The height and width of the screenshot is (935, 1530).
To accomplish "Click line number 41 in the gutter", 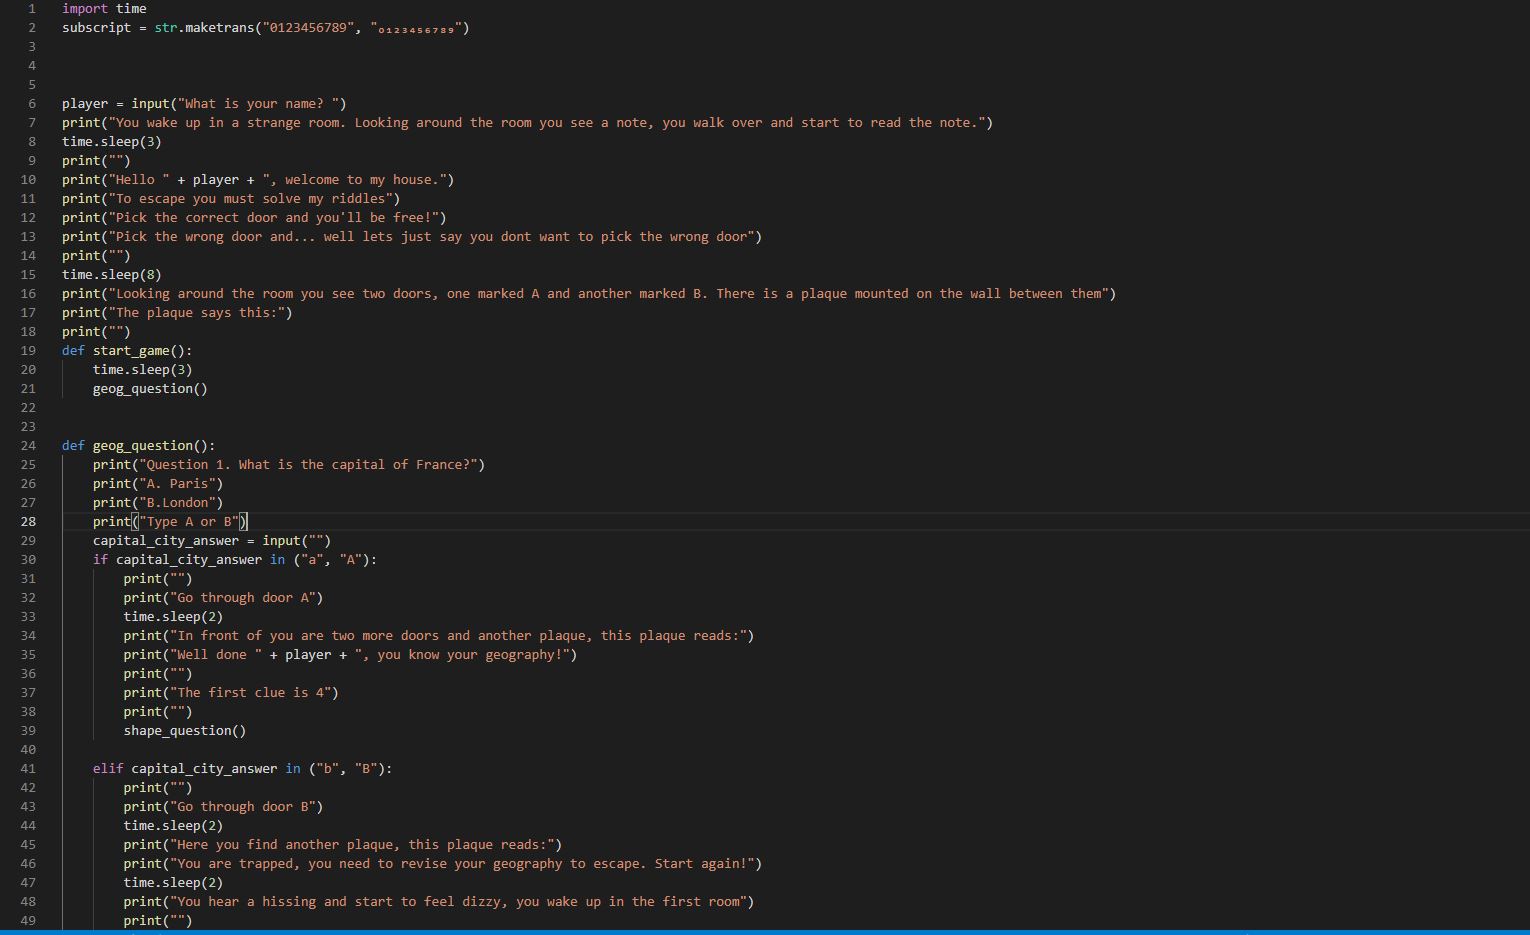I will coord(28,769).
